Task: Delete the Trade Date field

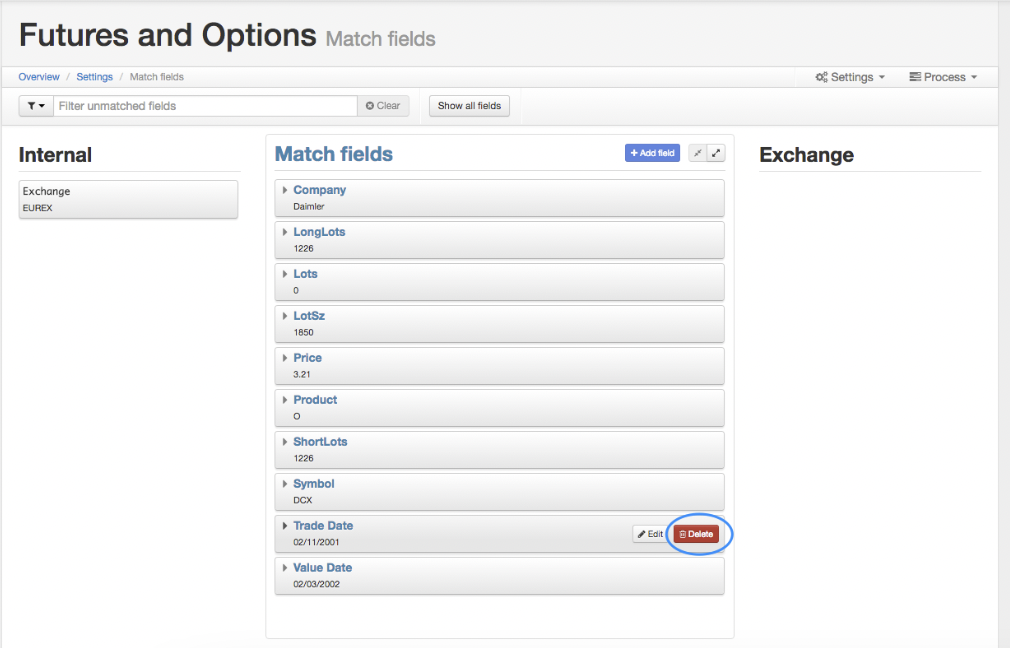Action: [696, 534]
